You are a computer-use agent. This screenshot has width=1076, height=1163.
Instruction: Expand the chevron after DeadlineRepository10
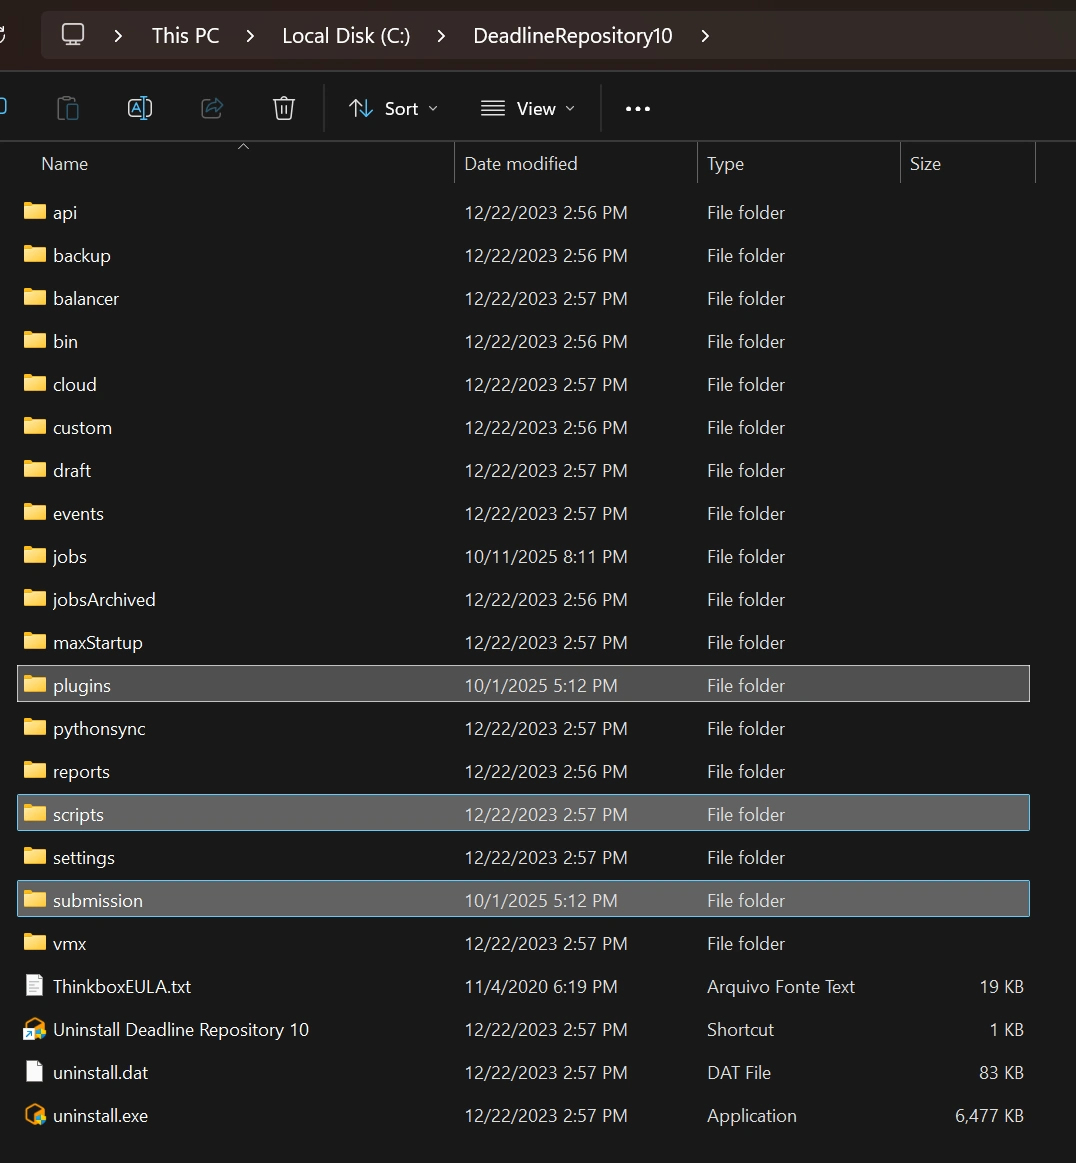(706, 36)
